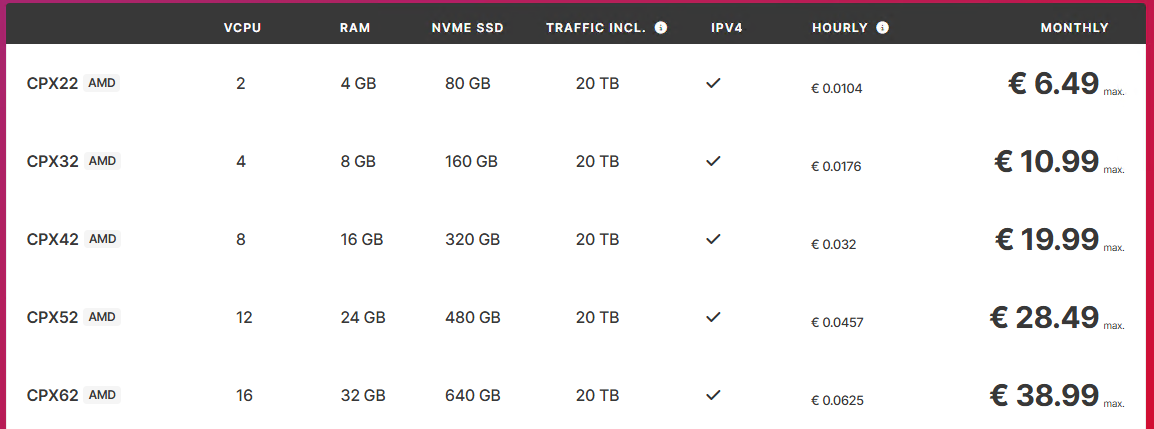Select the CPX22 server plan name

pyautogui.click(x=52, y=84)
